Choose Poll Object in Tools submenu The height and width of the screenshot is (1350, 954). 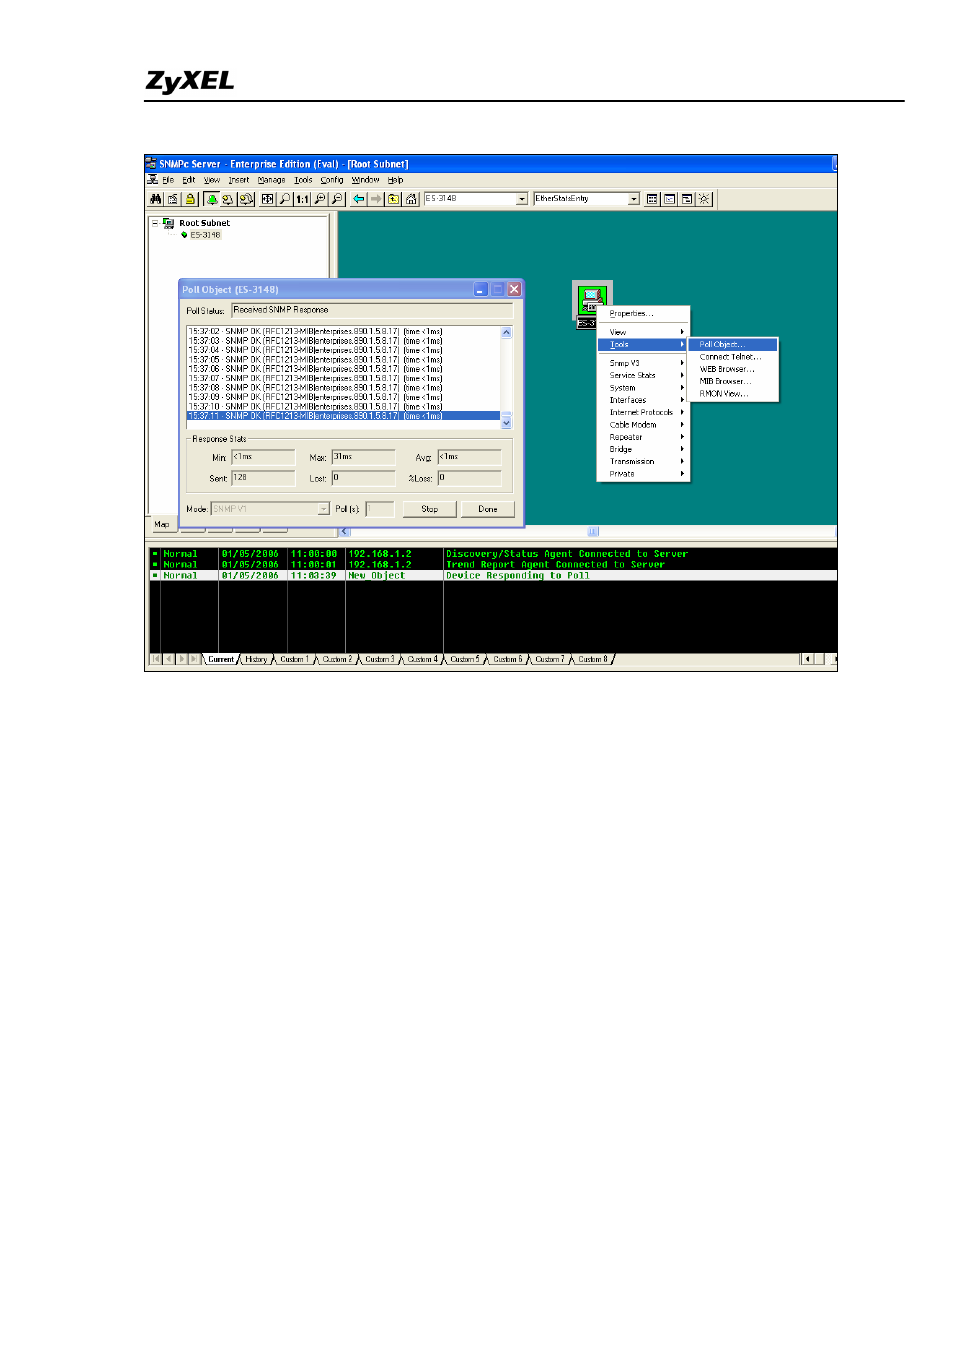click(733, 344)
